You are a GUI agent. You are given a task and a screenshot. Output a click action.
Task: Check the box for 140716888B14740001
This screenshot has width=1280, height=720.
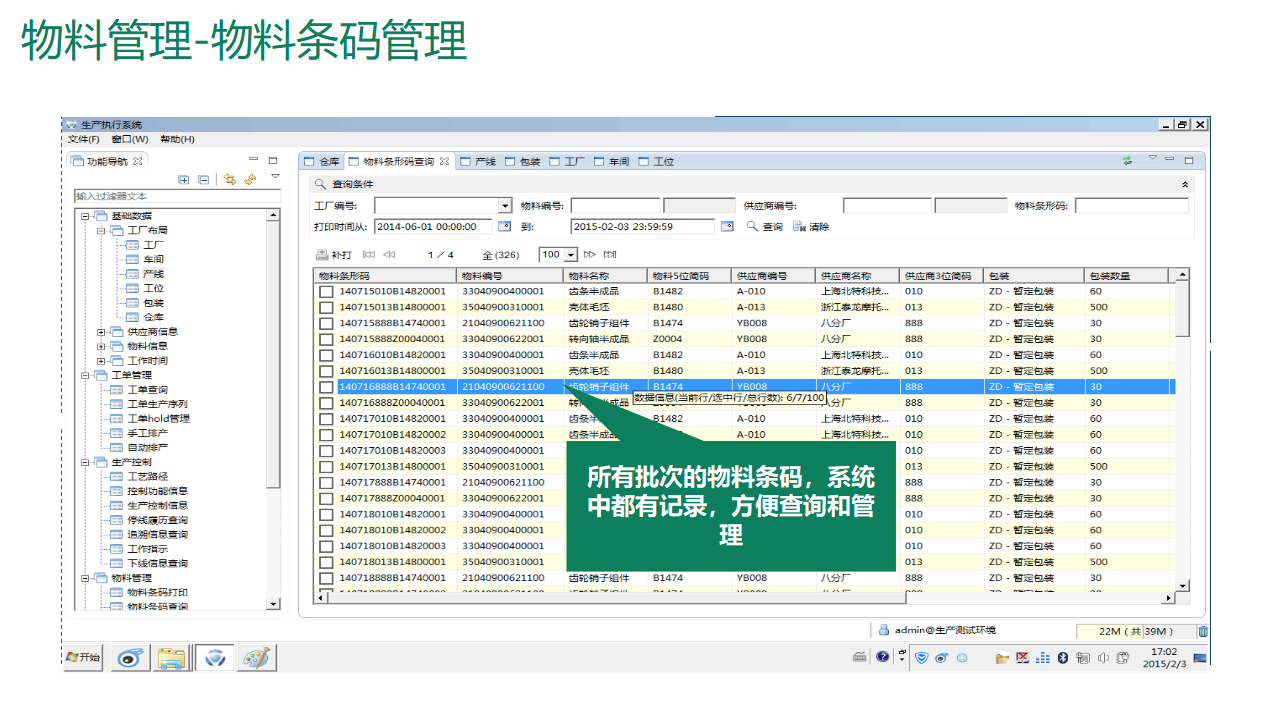click(x=326, y=387)
